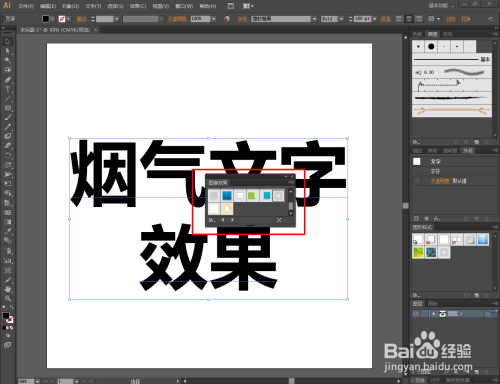This screenshot has height=384, width=500.
Task: Open fill color dropdown arrow
Action: (52, 19)
